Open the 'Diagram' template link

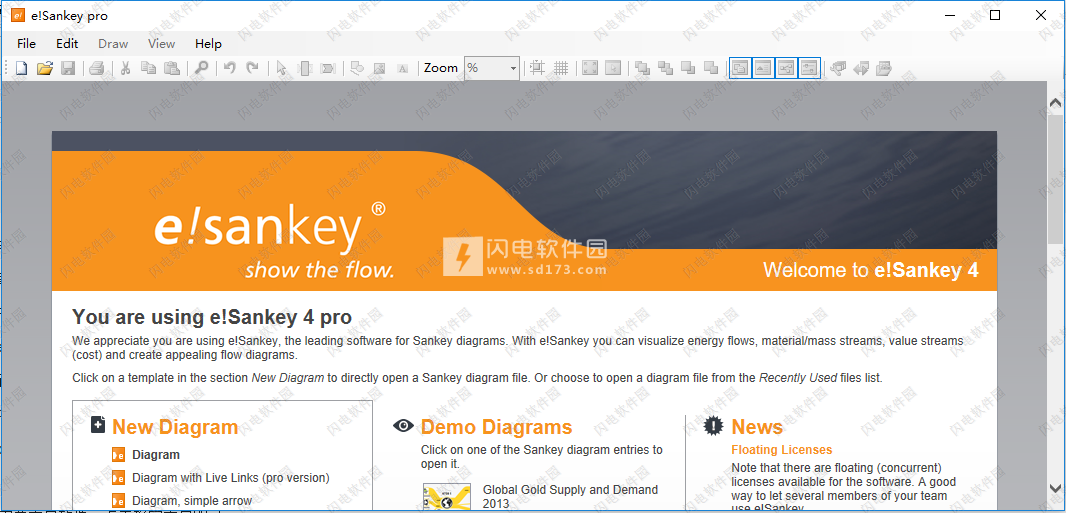(156, 455)
